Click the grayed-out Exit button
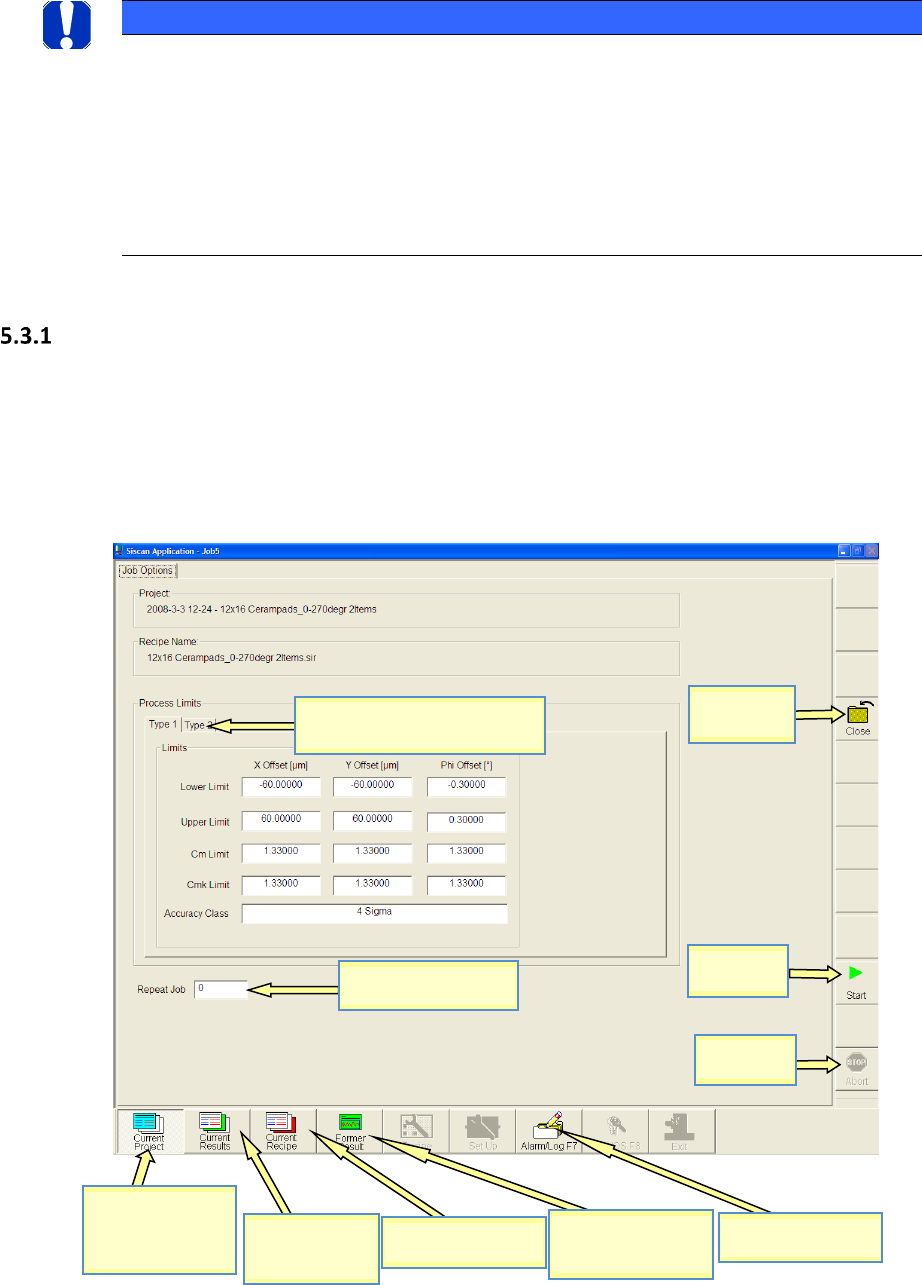This screenshot has width=922, height=1285. [x=681, y=1131]
